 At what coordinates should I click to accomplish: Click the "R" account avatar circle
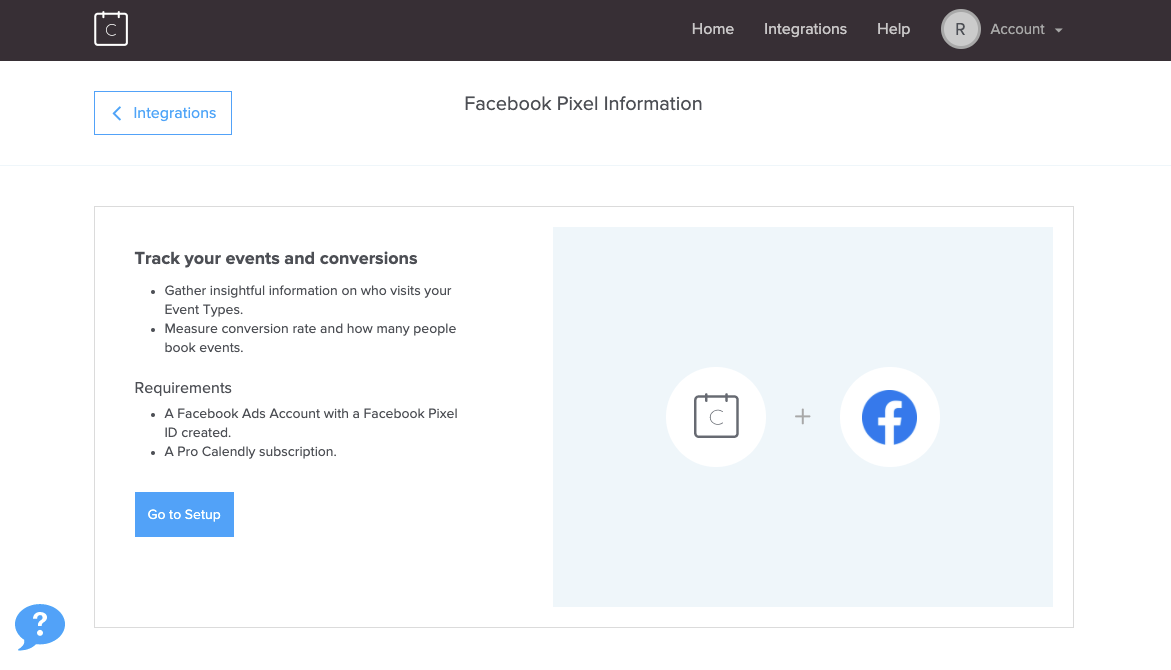(960, 29)
